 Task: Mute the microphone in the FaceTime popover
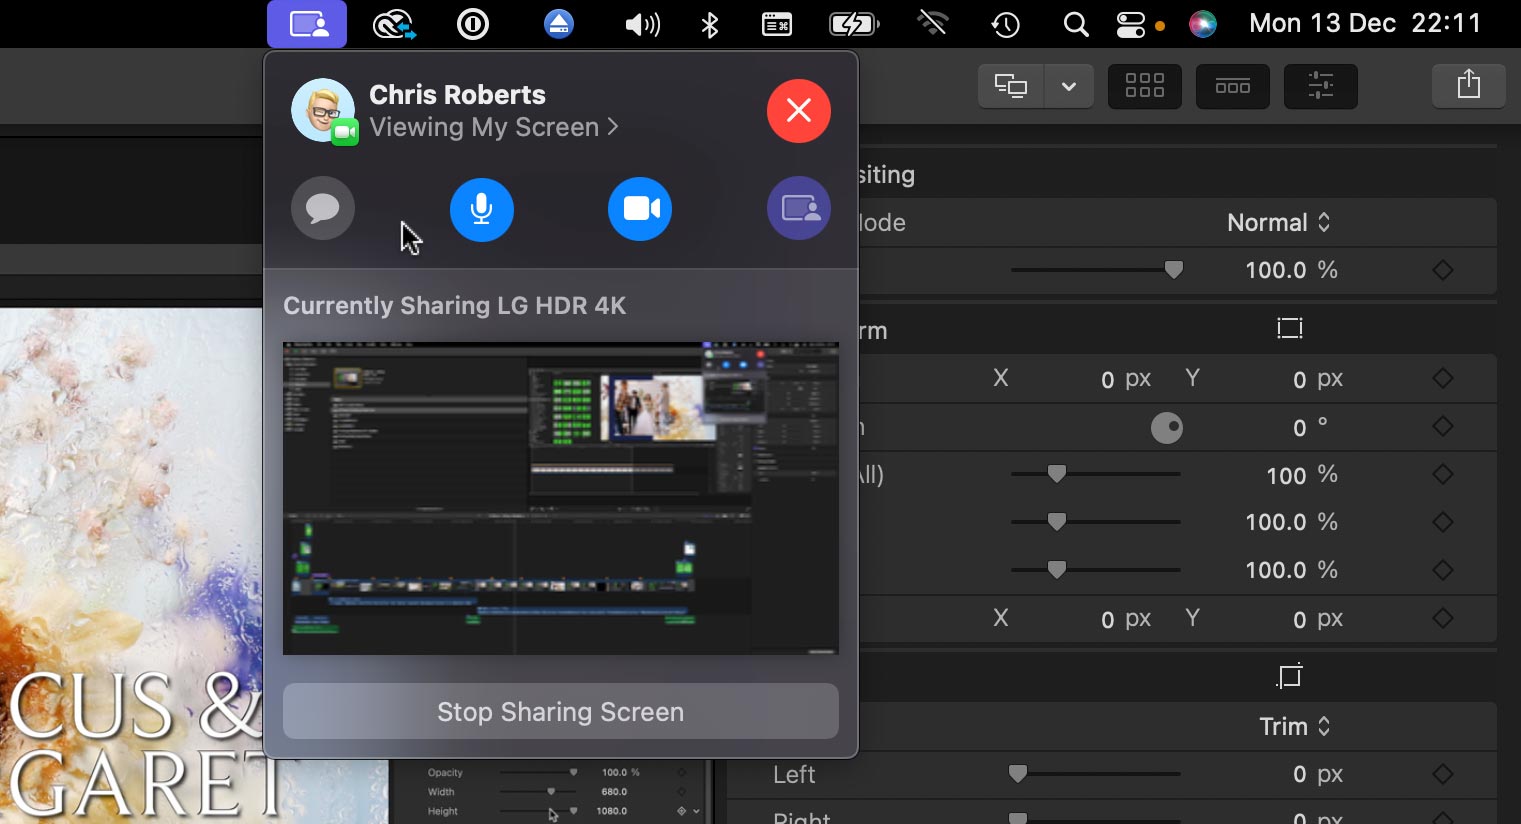coord(482,208)
